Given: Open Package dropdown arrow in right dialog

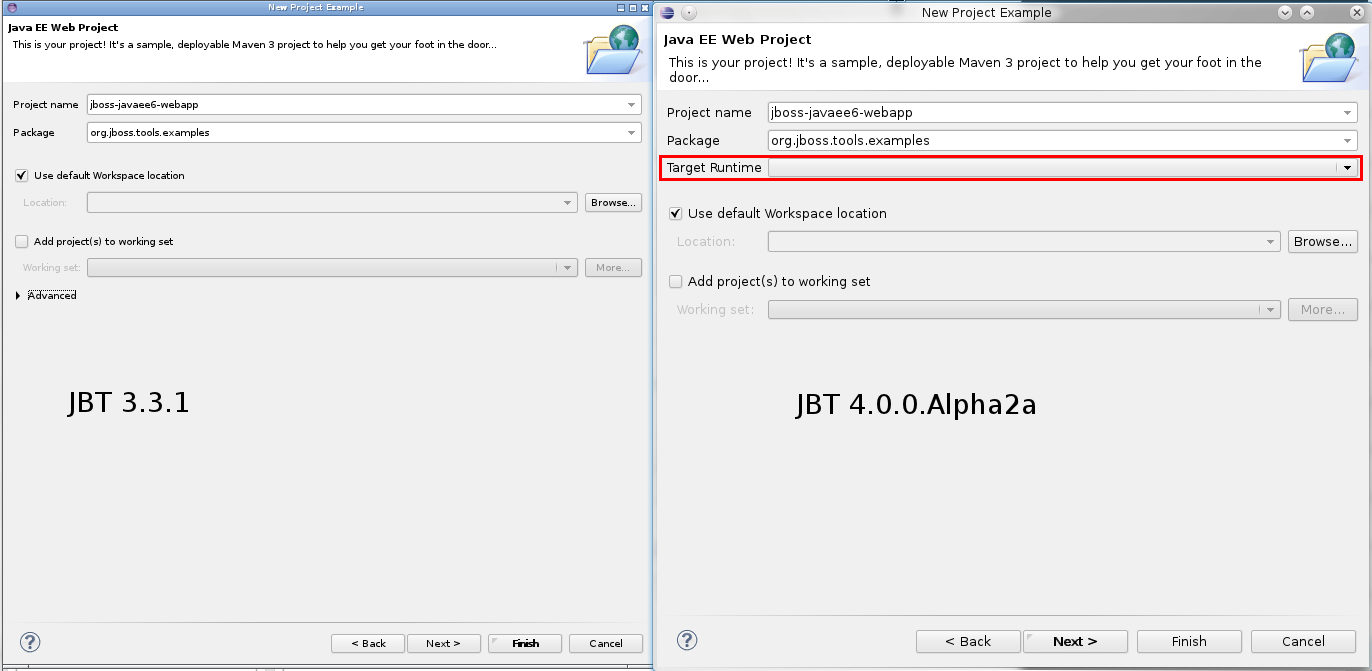Looking at the screenshot, I should pos(1347,141).
